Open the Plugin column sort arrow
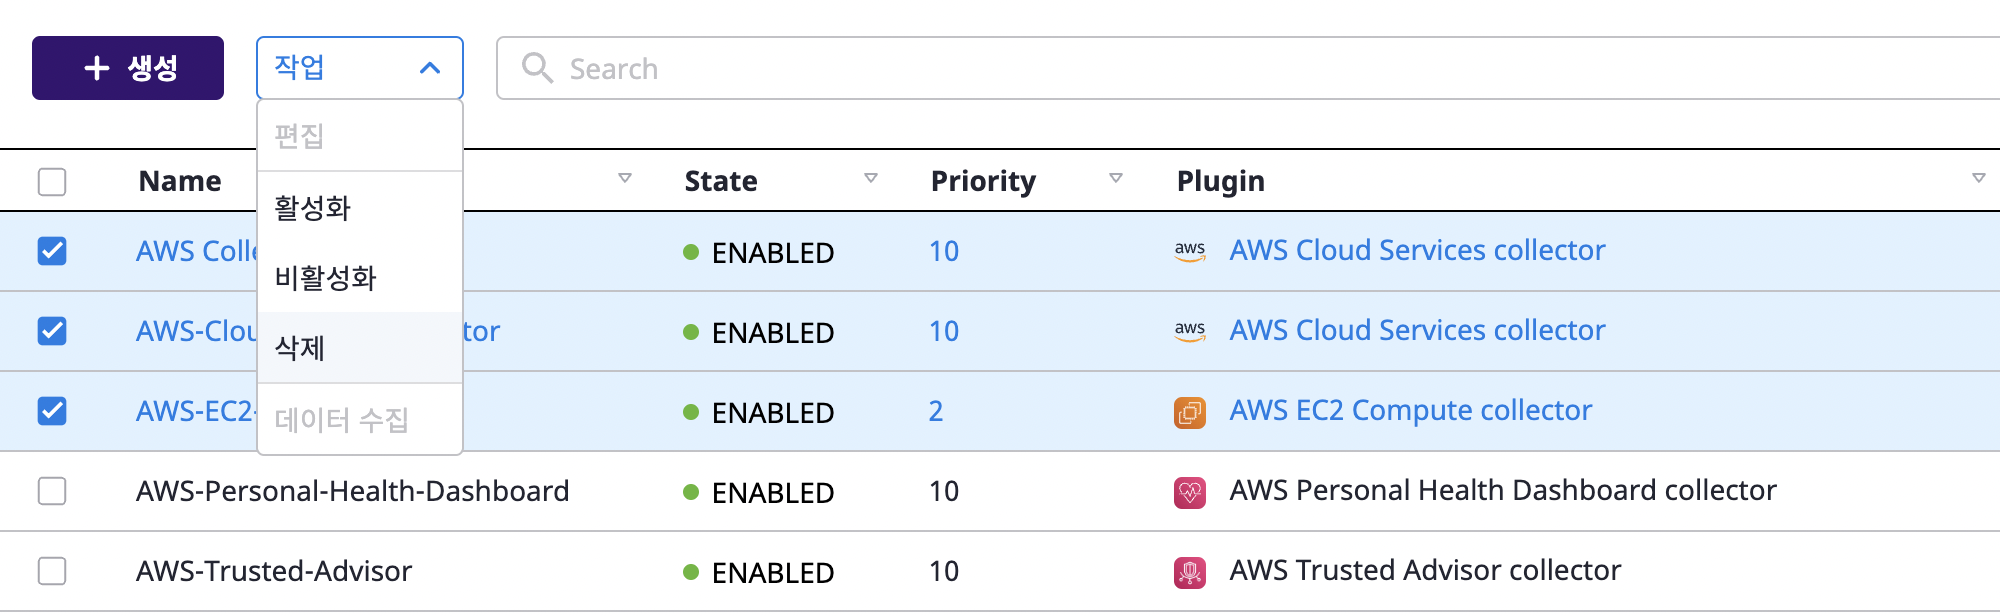 point(1978,178)
